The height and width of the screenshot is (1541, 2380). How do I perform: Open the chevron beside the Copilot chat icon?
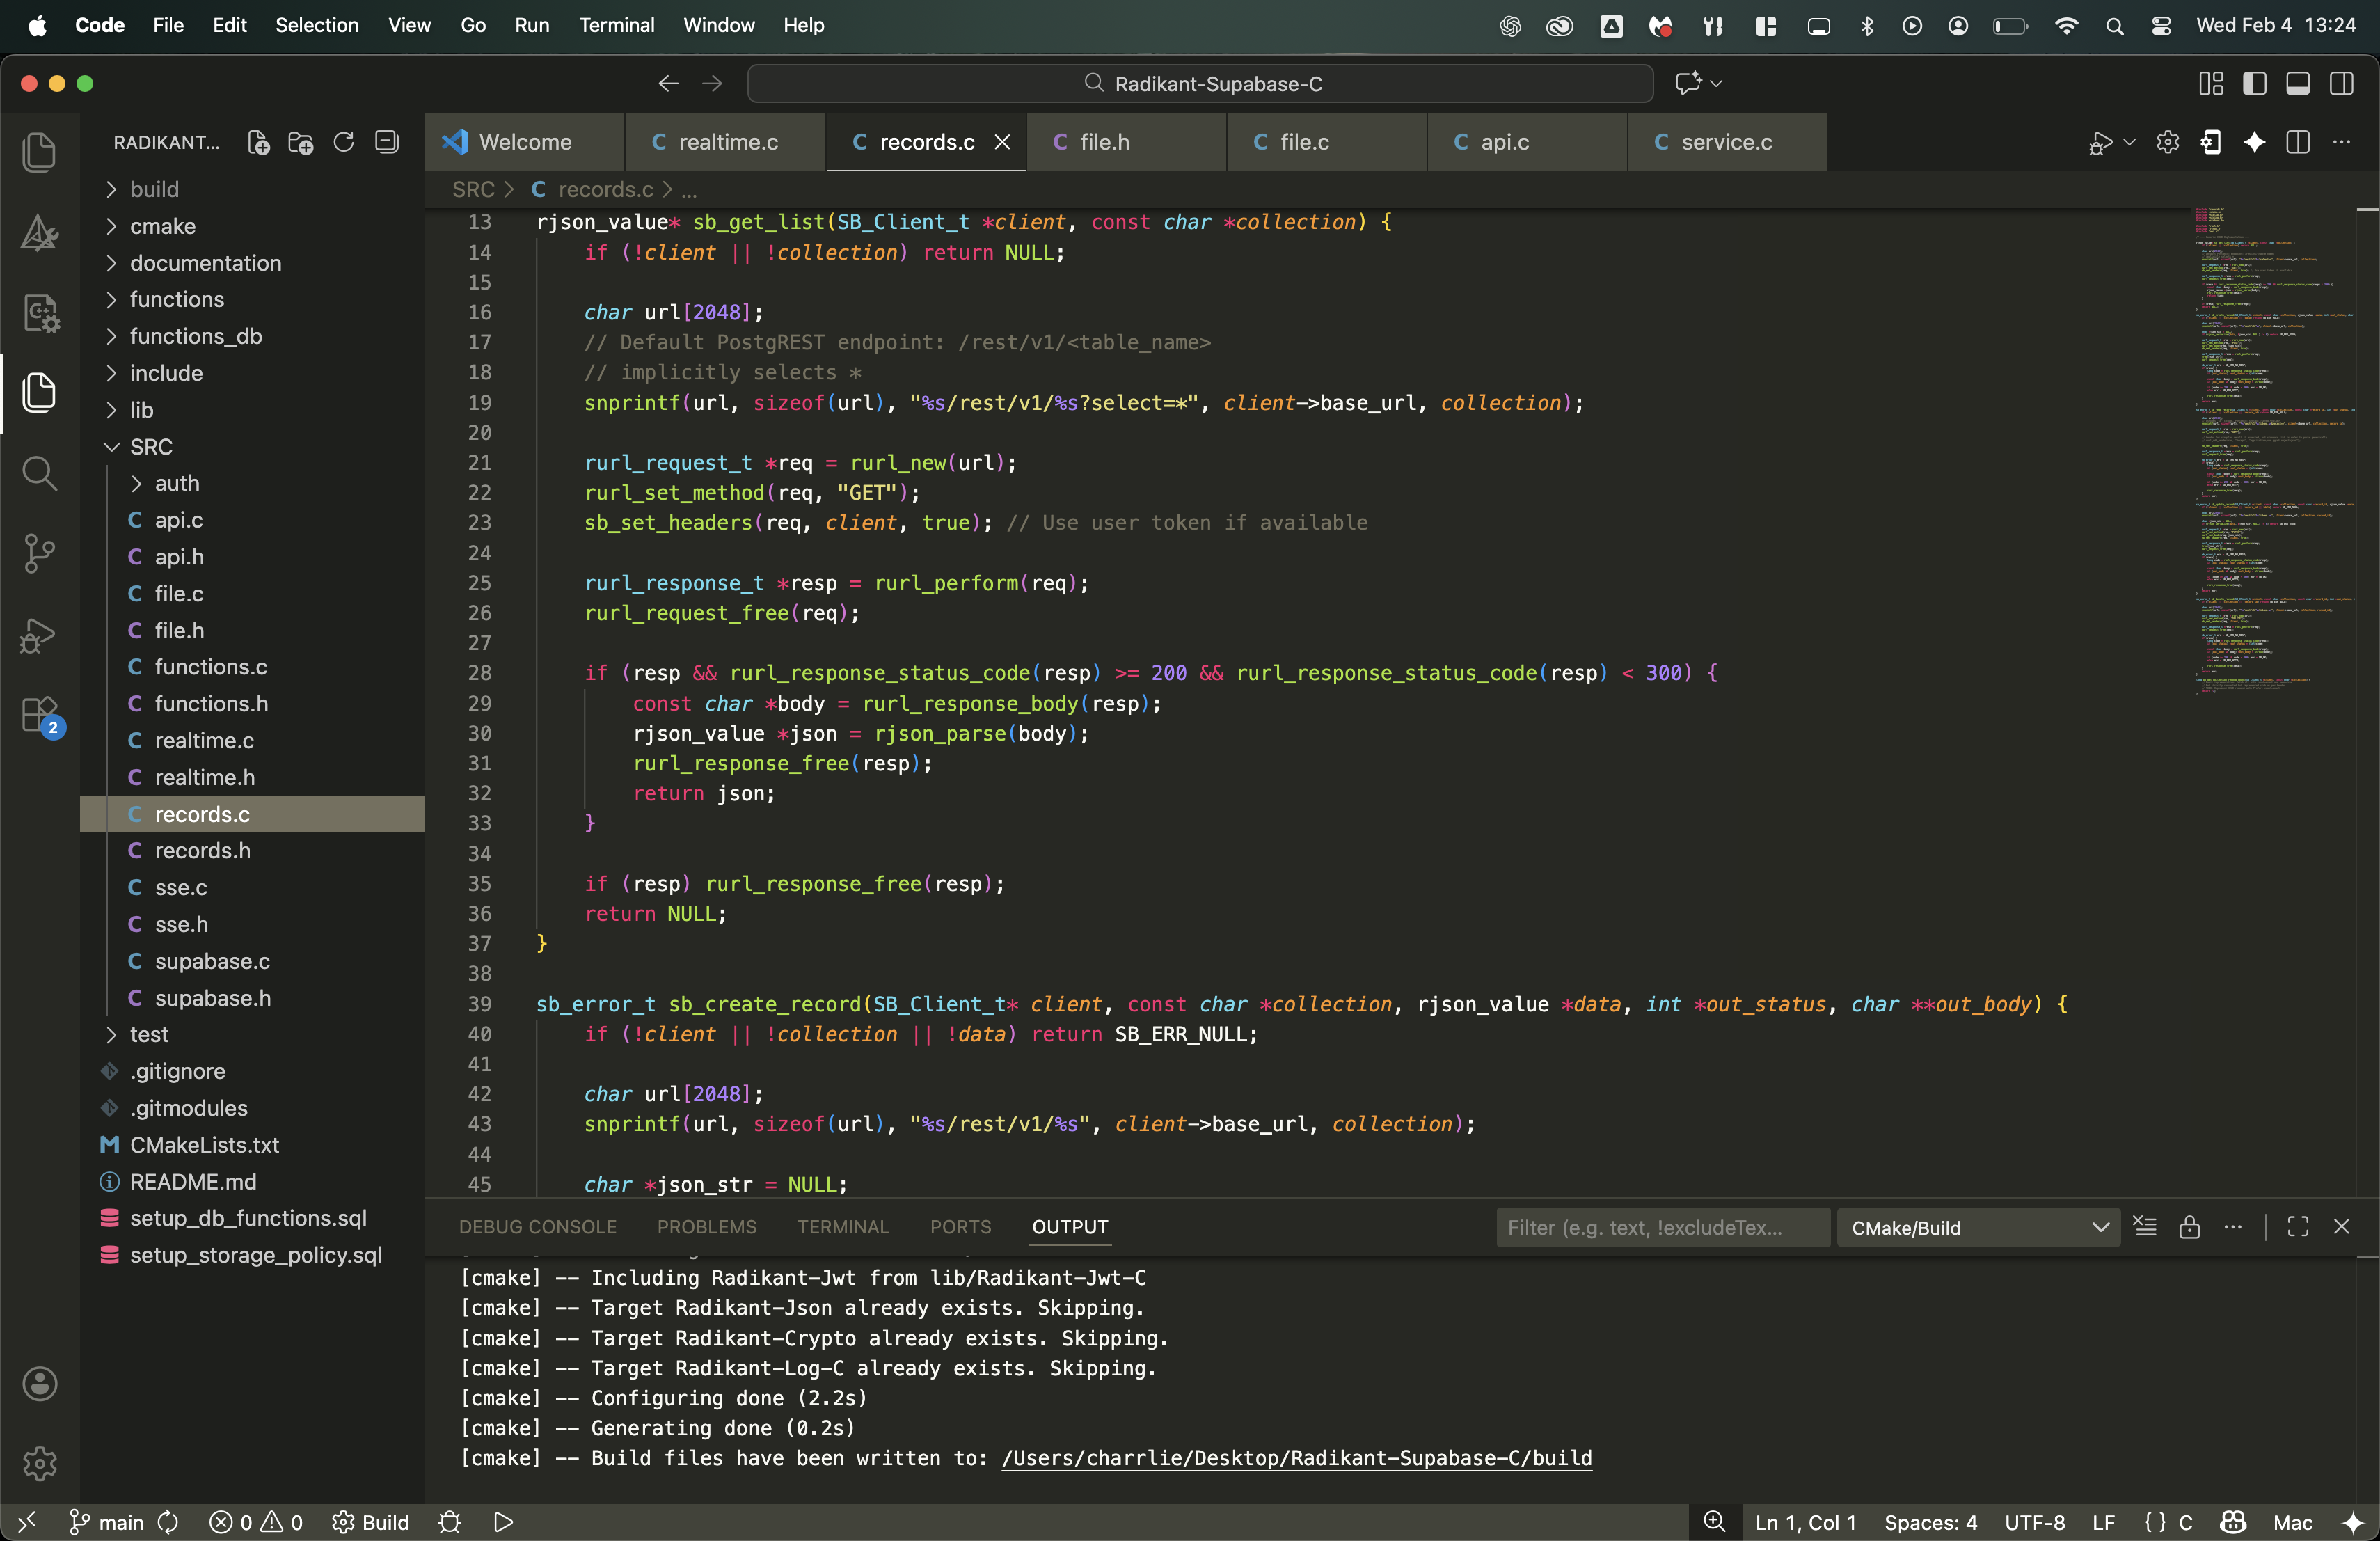coord(1716,83)
